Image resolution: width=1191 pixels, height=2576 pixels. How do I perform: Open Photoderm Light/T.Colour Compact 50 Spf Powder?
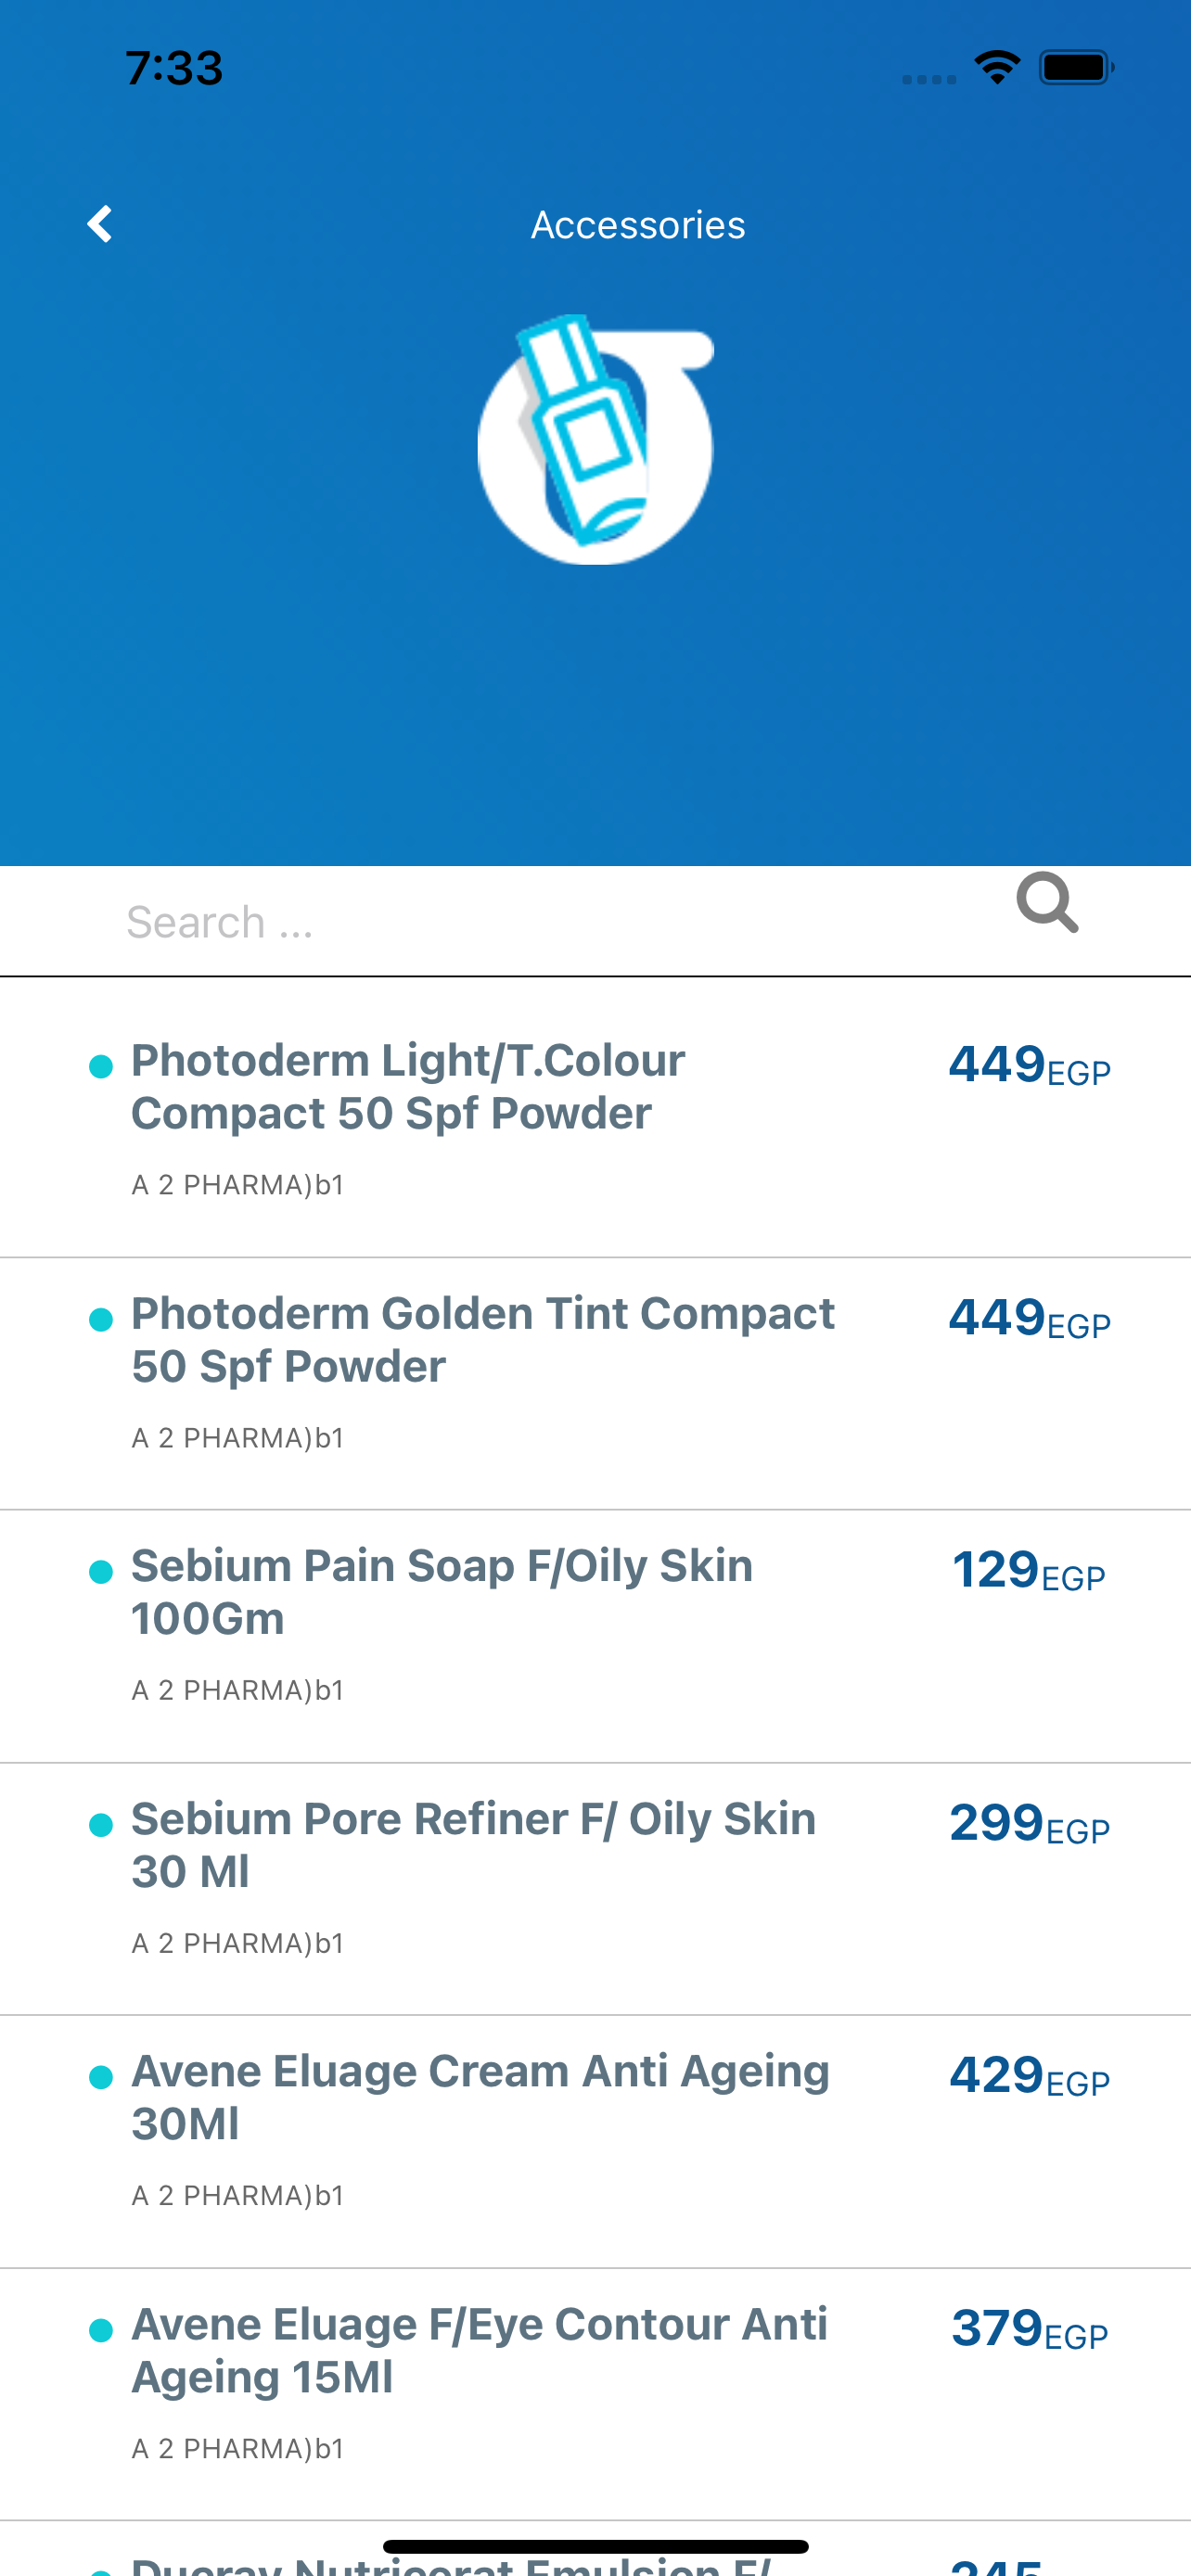595,1117
